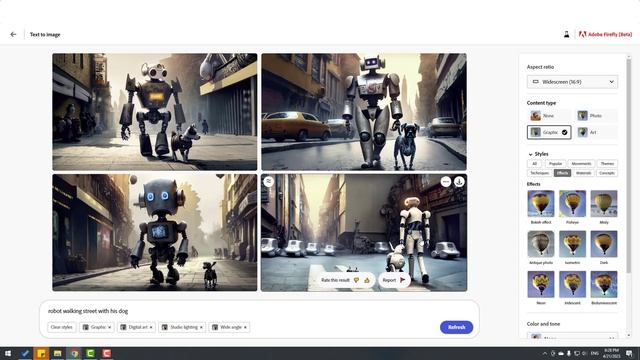Remove the Studio lighting style tag

coord(201,327)
